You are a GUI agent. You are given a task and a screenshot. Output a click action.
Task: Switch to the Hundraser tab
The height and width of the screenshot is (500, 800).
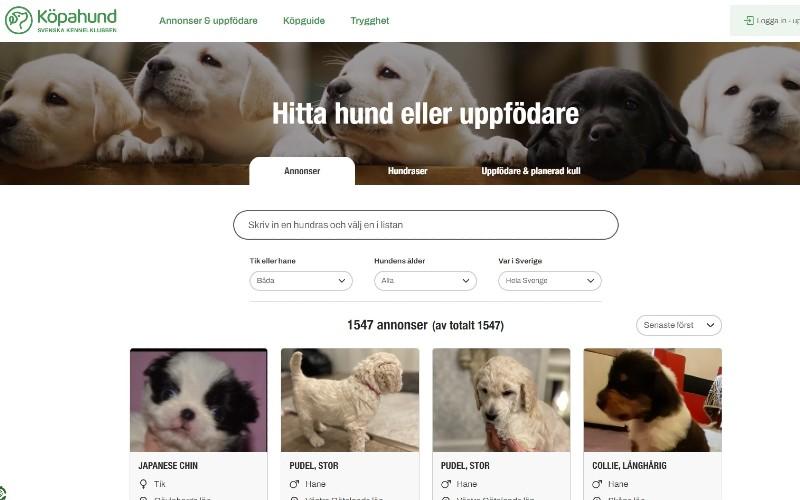pos(408,171)
